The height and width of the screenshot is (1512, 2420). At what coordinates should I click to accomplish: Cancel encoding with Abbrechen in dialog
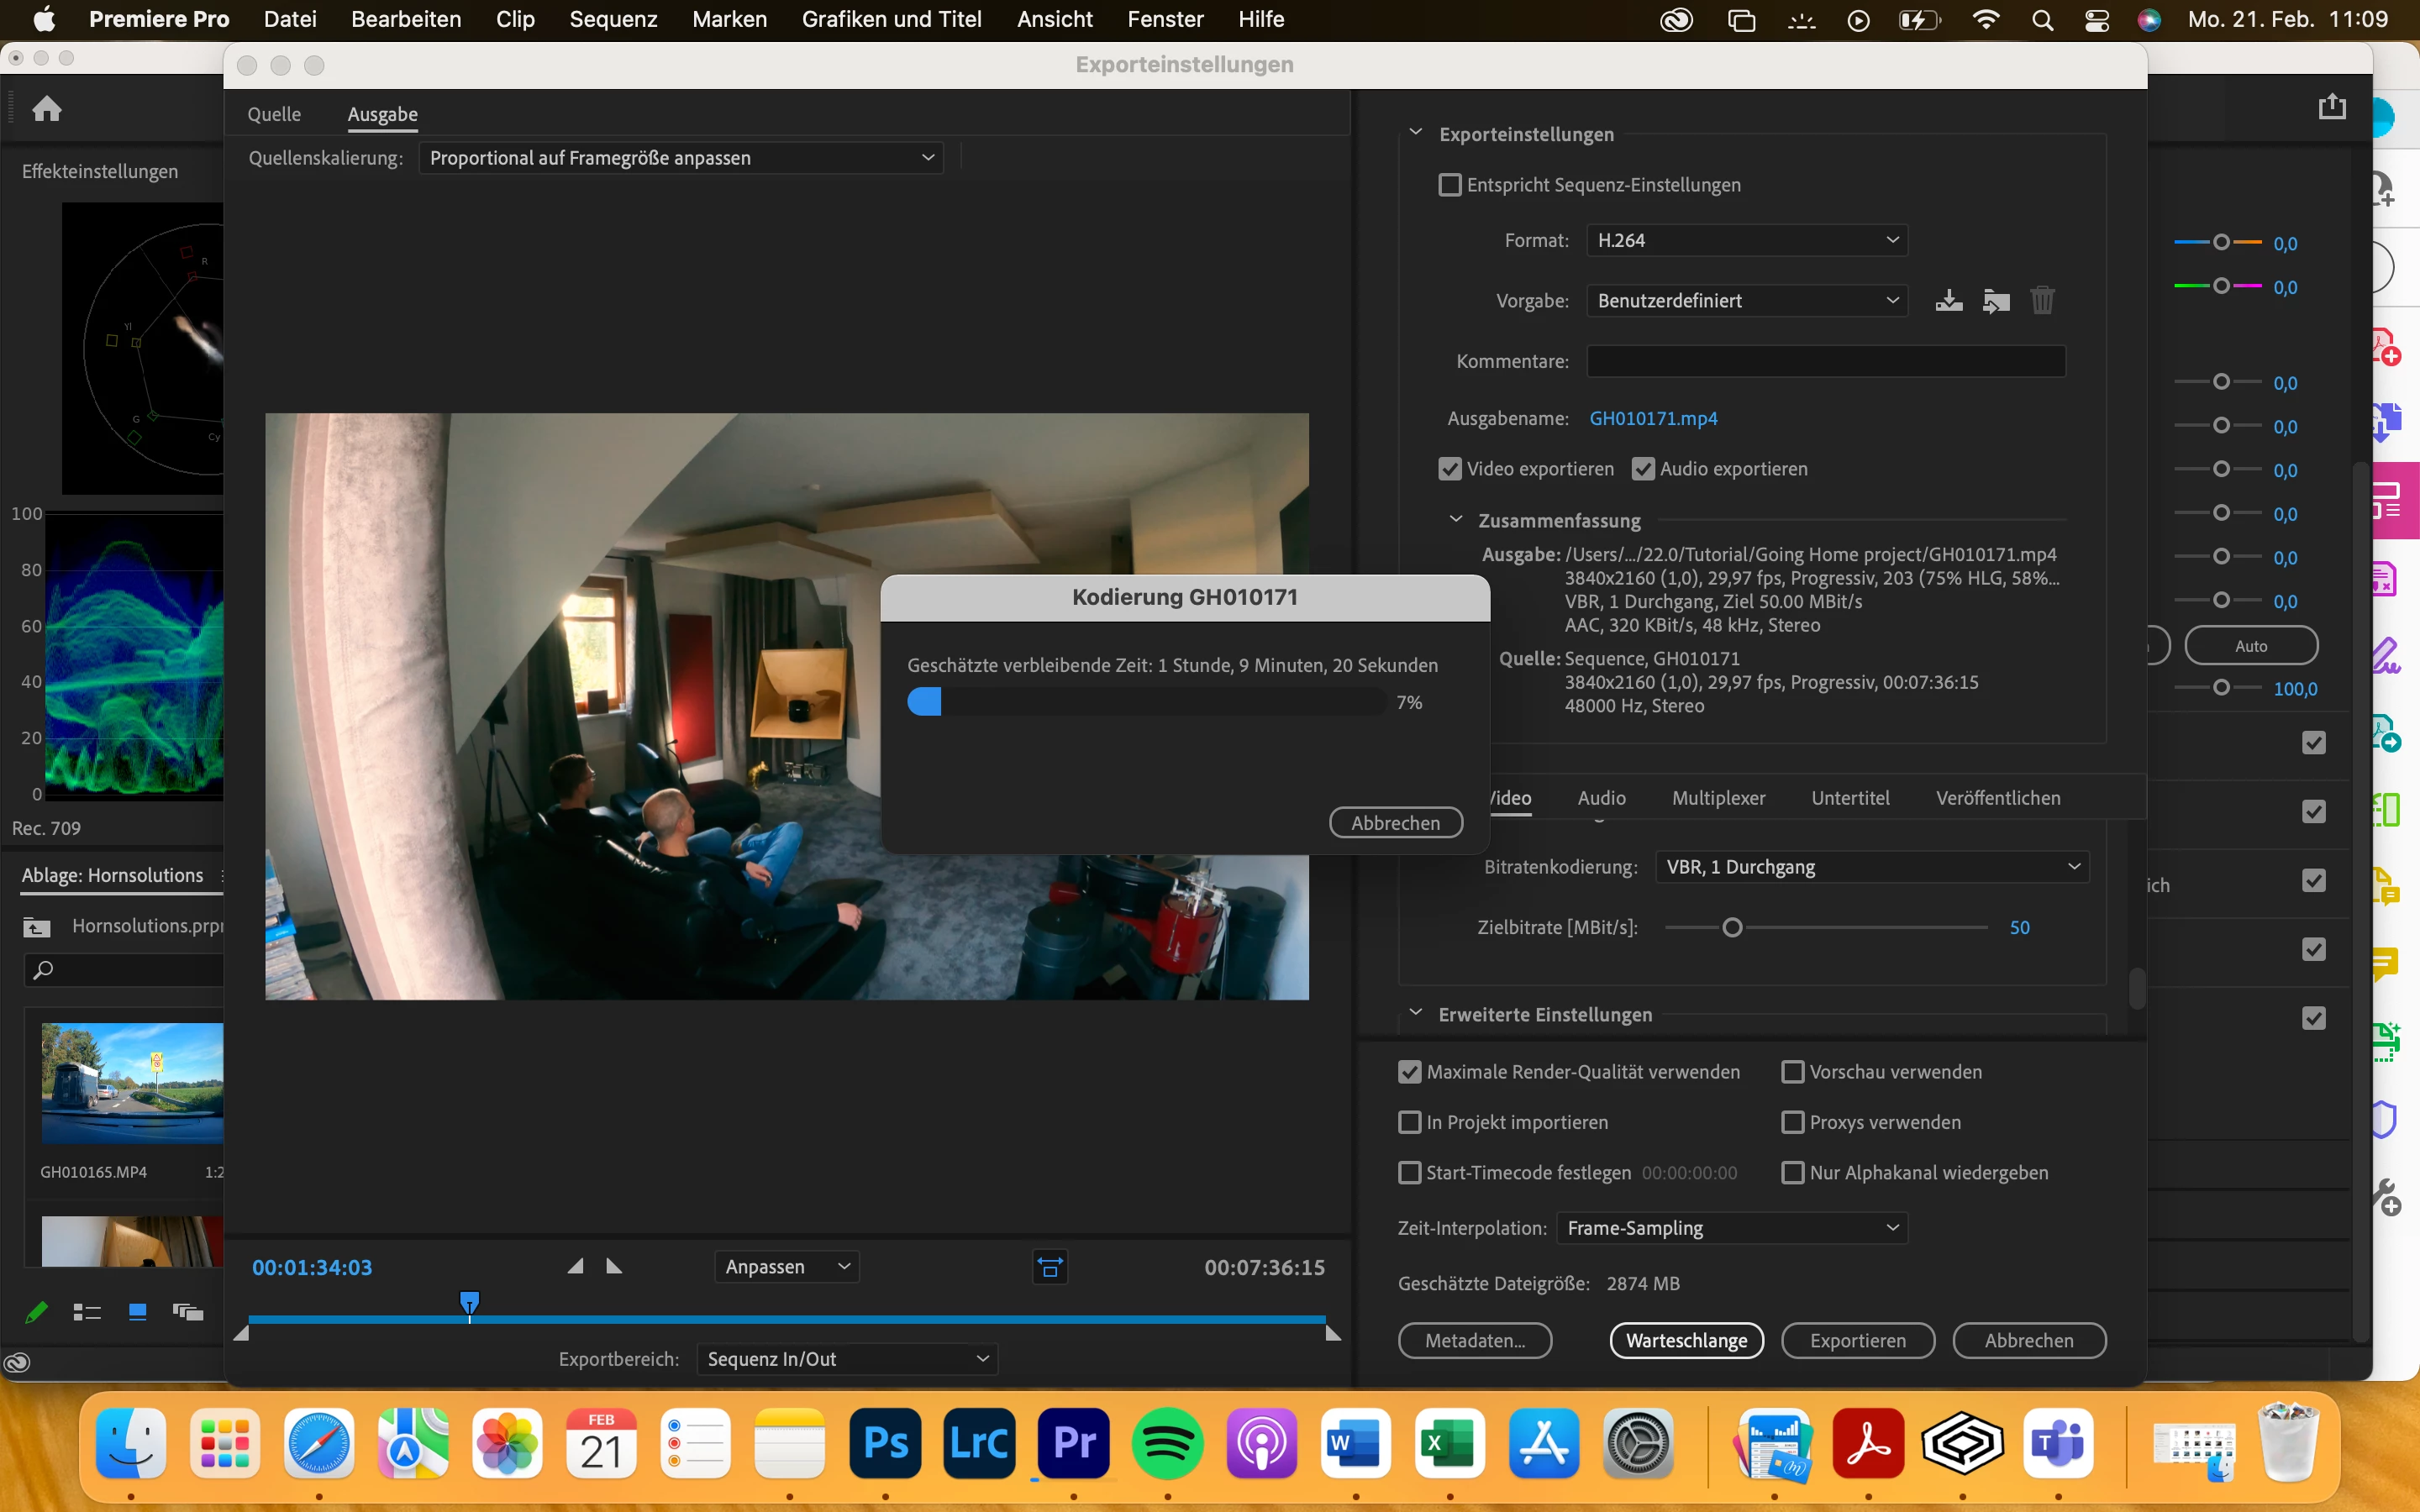pyautogui.click(x=1395, y=823)
